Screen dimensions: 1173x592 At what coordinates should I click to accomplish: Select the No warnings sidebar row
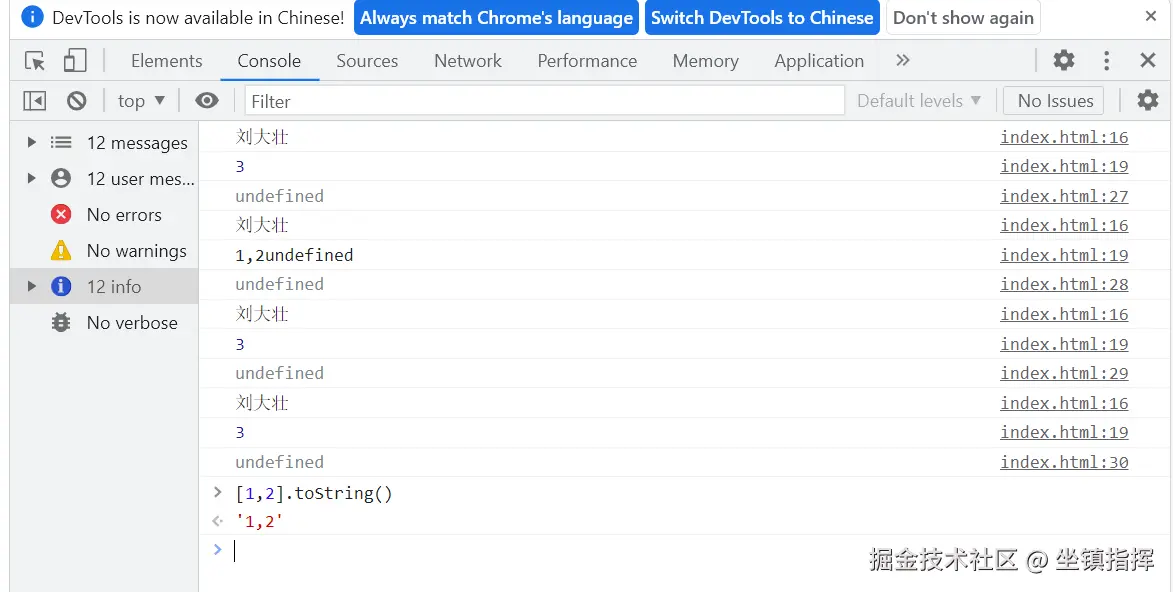point(104,251)
